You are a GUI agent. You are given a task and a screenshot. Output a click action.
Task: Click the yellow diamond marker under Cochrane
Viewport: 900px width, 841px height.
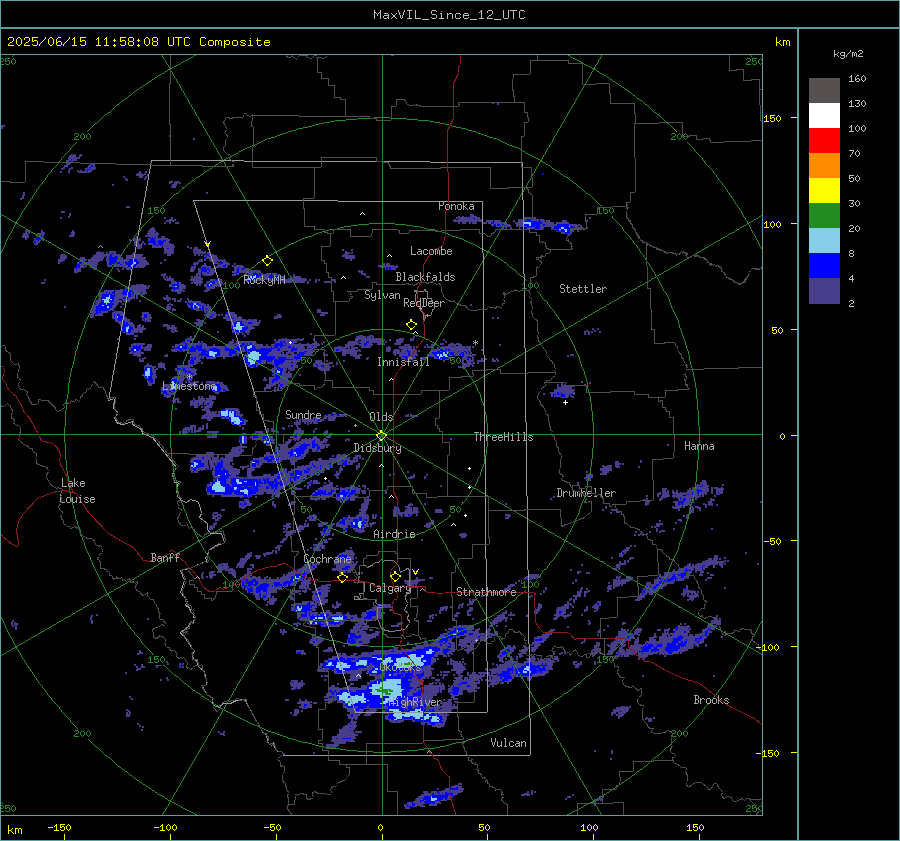pos(343,577)
